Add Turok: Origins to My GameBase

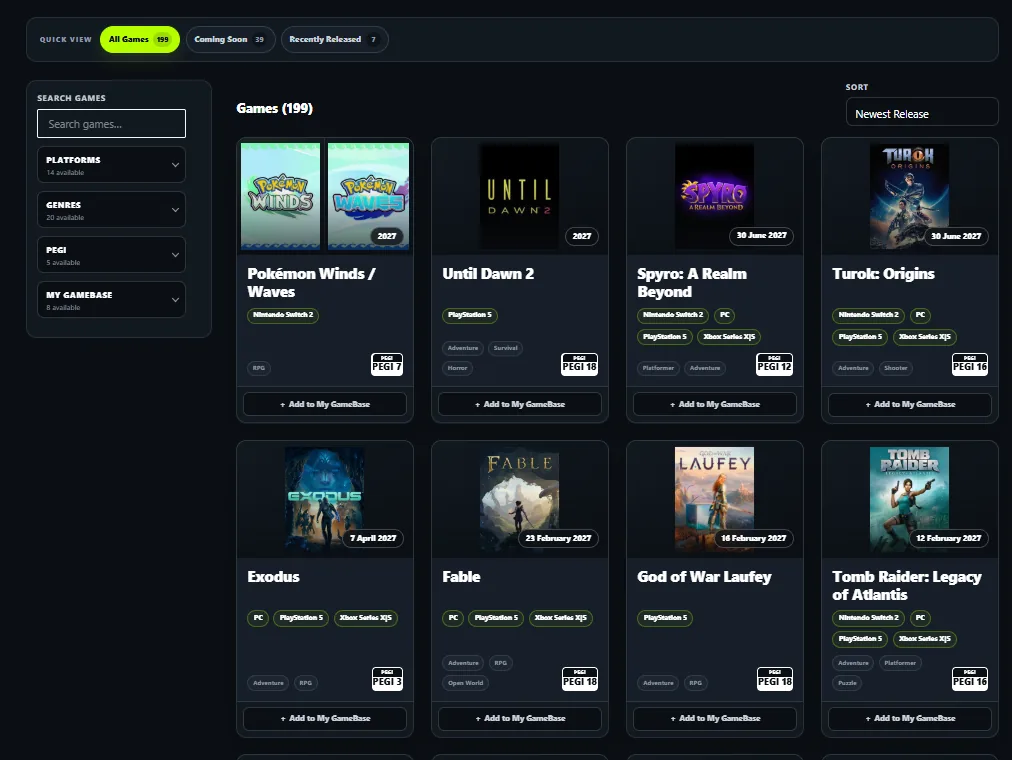909,404
